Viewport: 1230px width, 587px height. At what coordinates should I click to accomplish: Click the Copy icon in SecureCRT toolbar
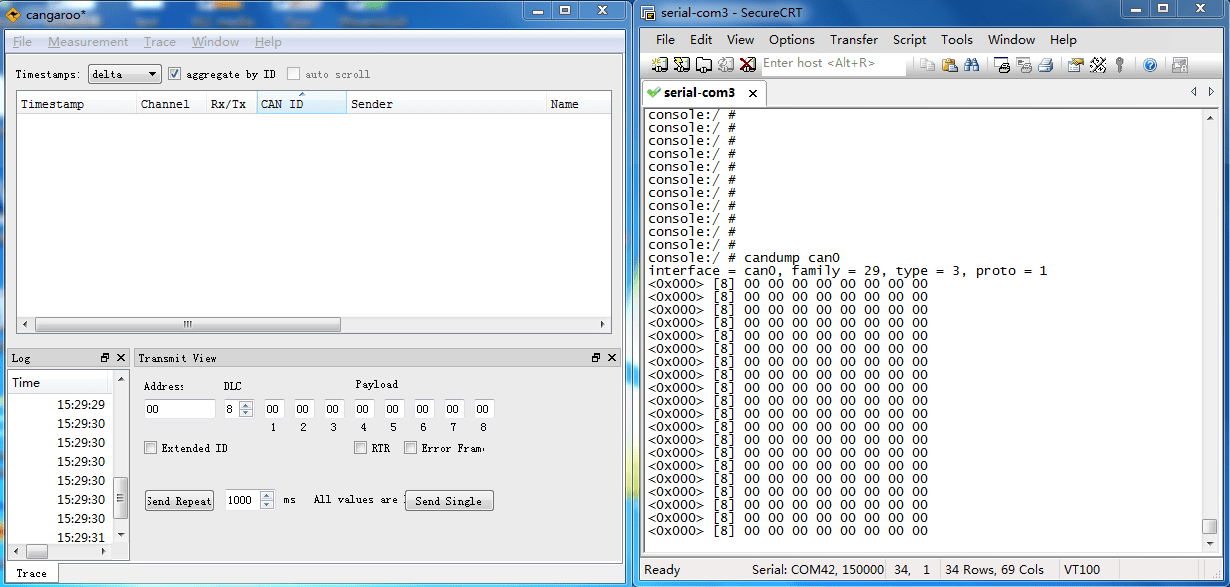coord(928,65)
